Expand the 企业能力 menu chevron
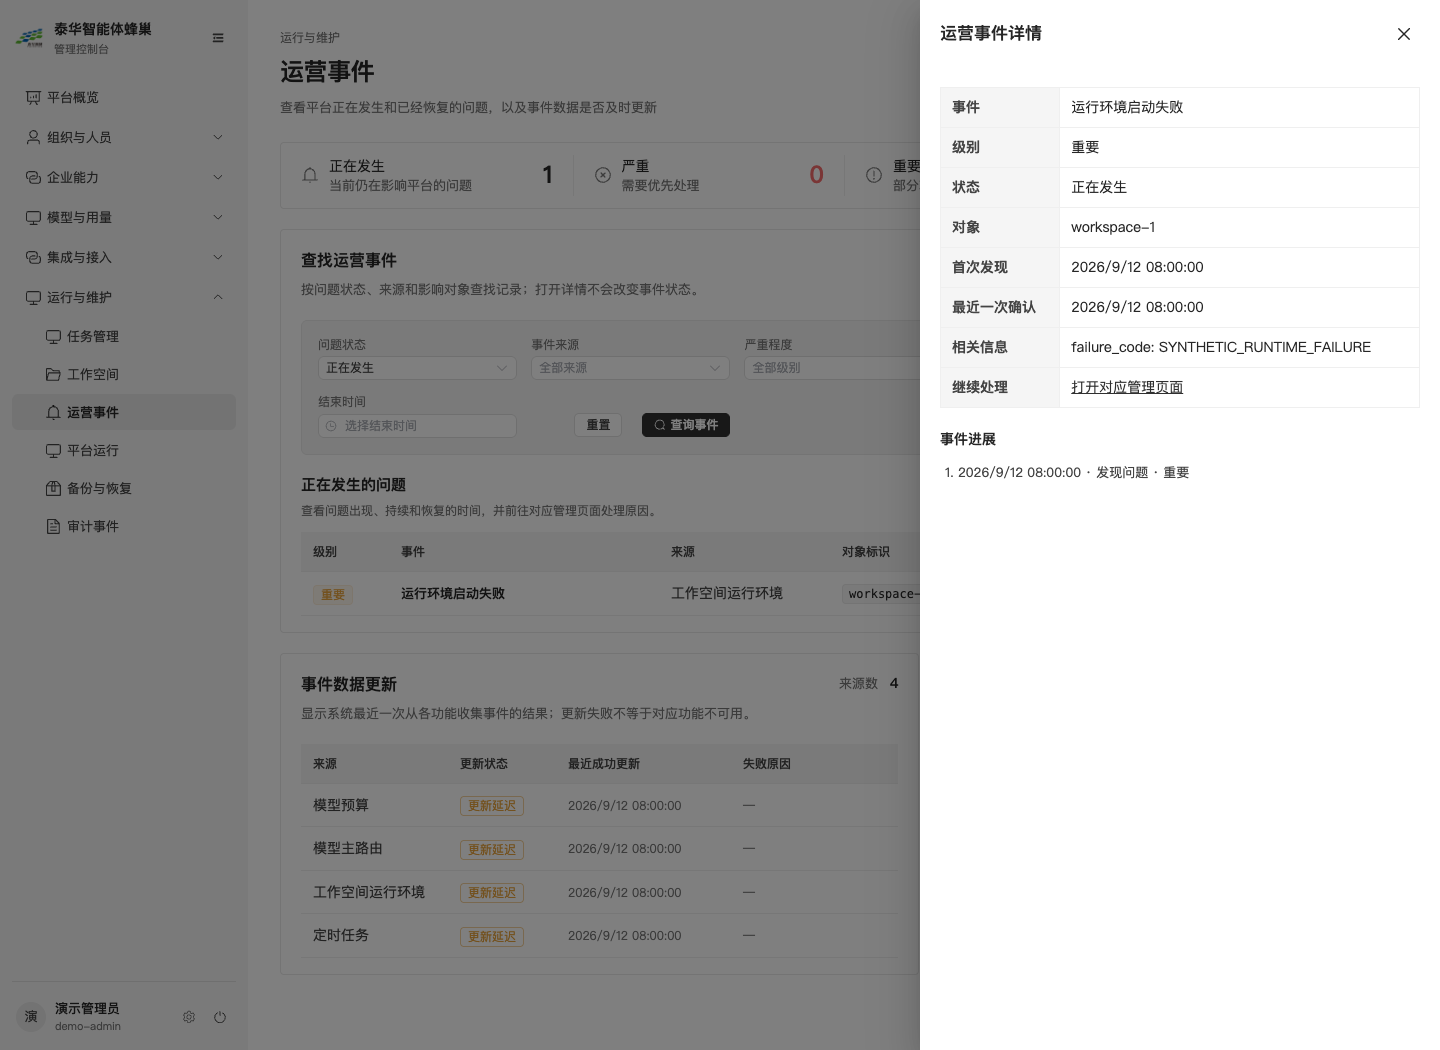Screen dimensions: 1440x1050 pos(218,177)
